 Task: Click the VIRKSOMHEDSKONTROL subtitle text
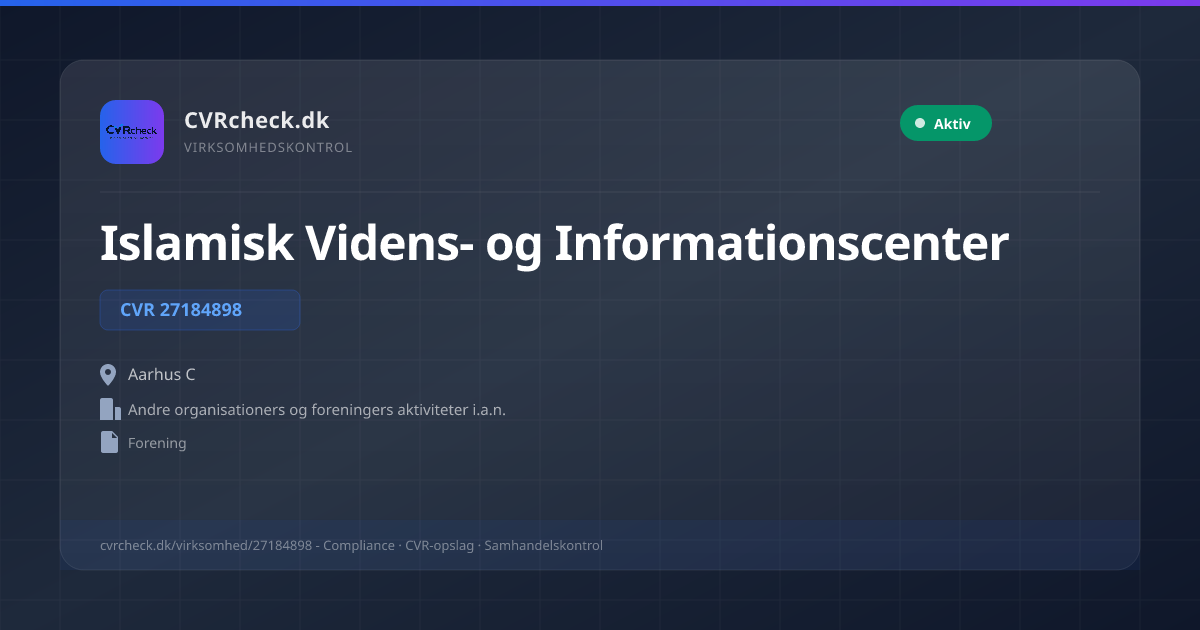[268, 148]
